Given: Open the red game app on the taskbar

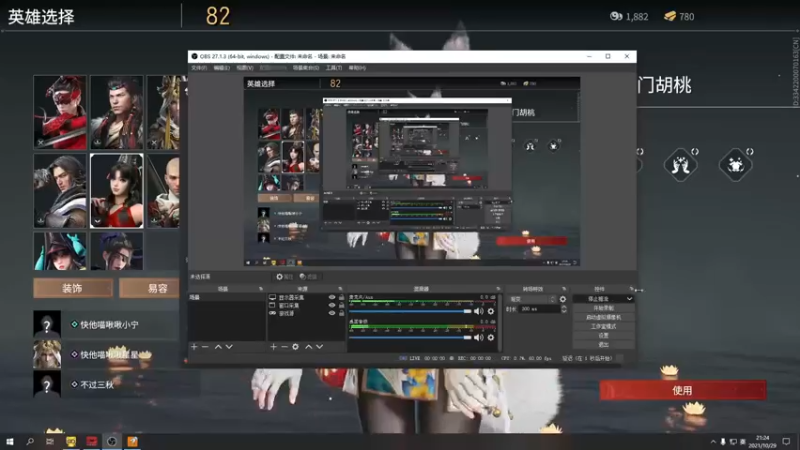Looking at the screenshot, I should point(91,441).
